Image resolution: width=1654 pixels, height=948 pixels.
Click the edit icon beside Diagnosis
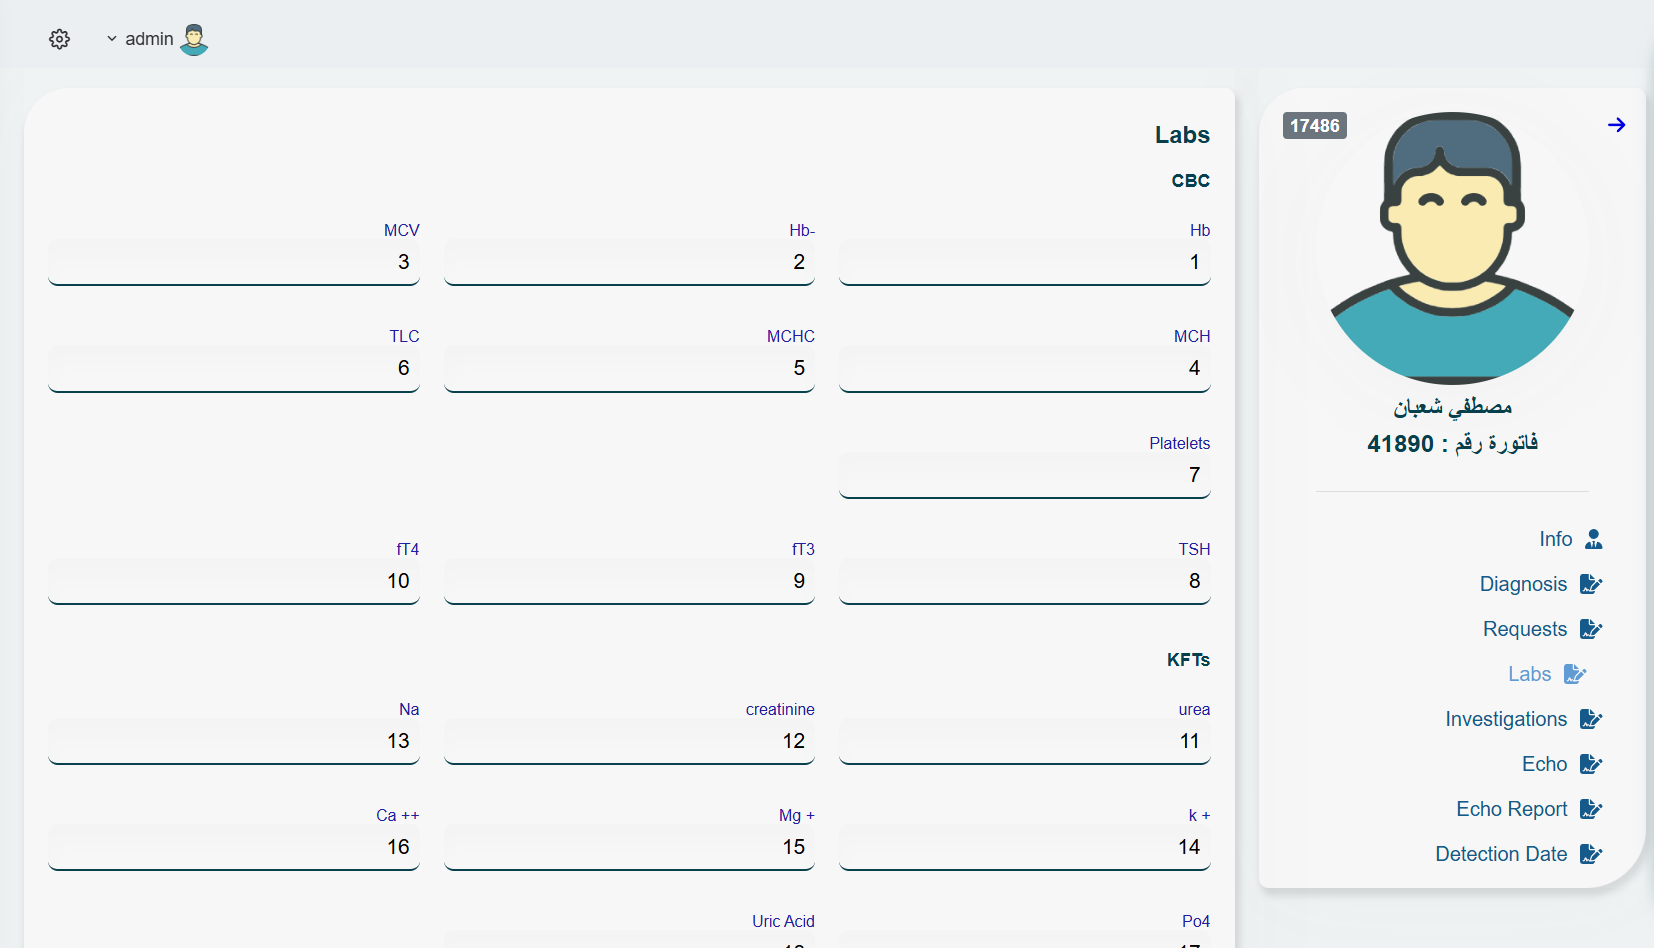point(1590,584)
